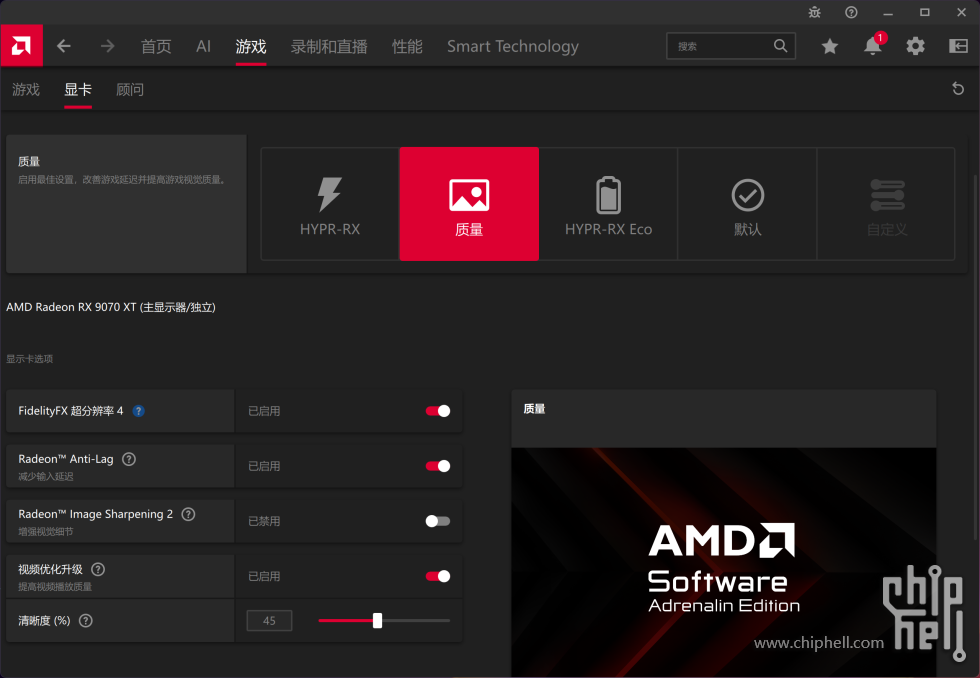Viewport: 980px width, 678px height.
Task: Maximize the AMD Software window
Action: click(925, 12)
